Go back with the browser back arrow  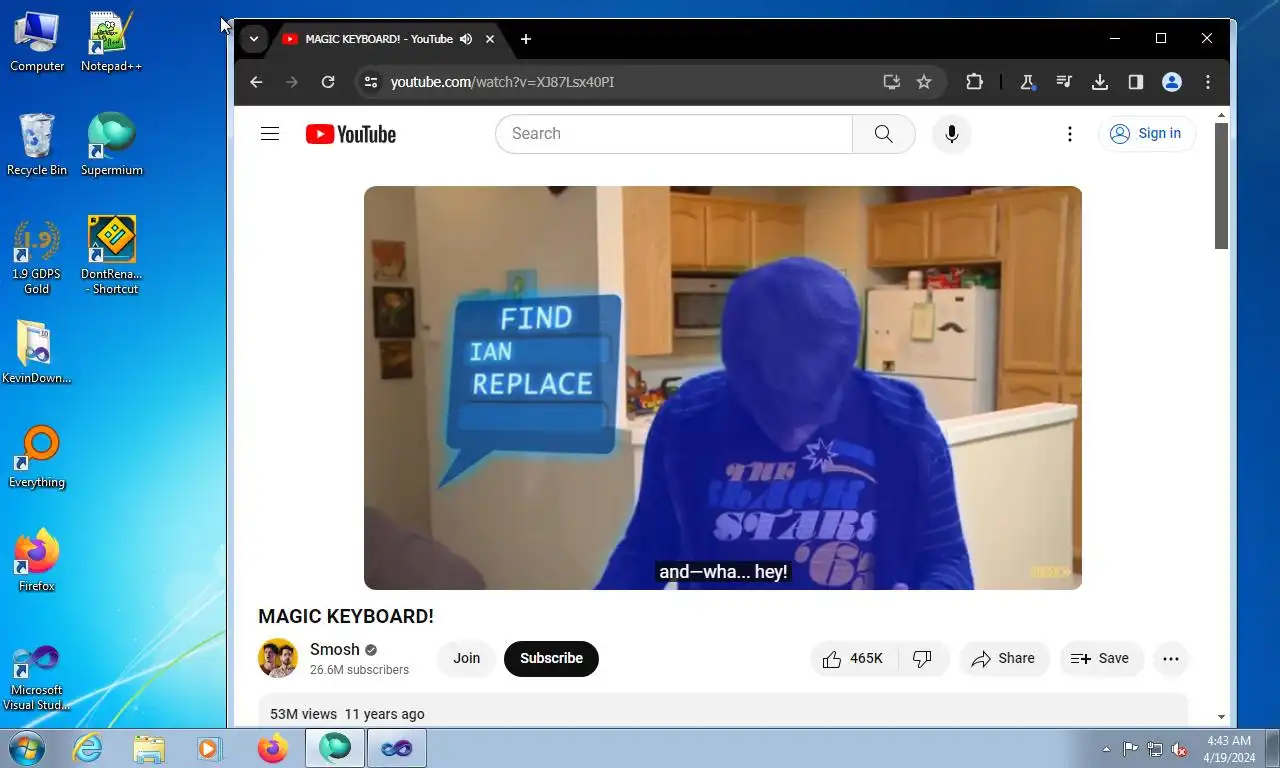[x=256, y=82]
